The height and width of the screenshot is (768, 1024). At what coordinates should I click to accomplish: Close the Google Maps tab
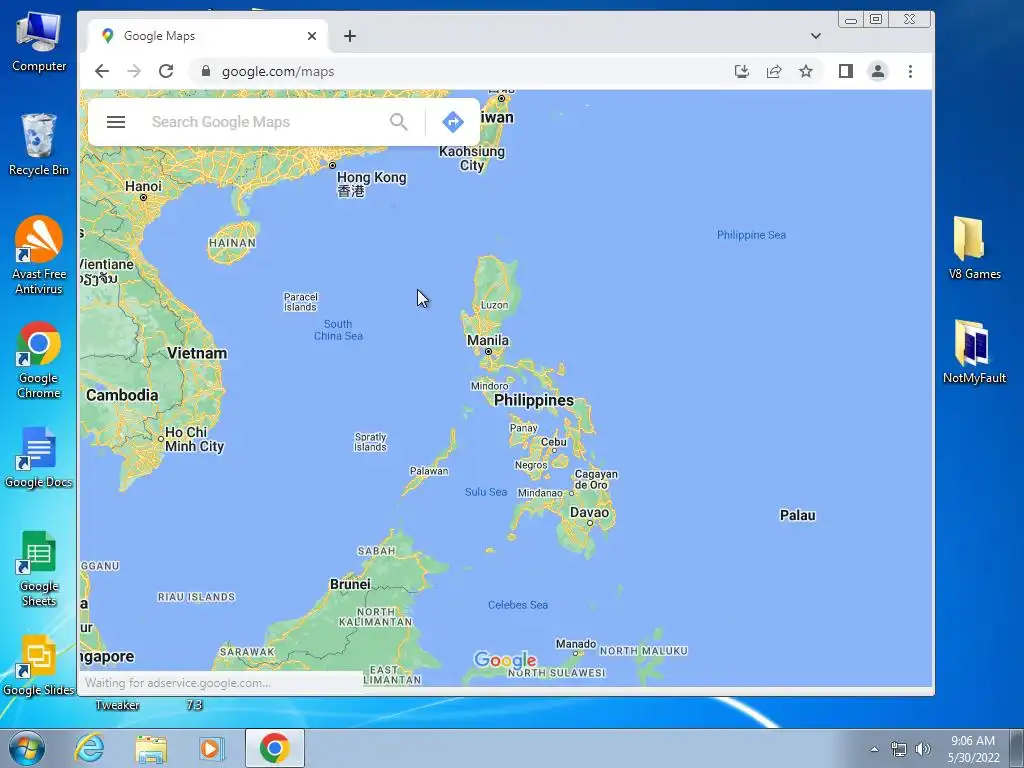tap(312, 36)
